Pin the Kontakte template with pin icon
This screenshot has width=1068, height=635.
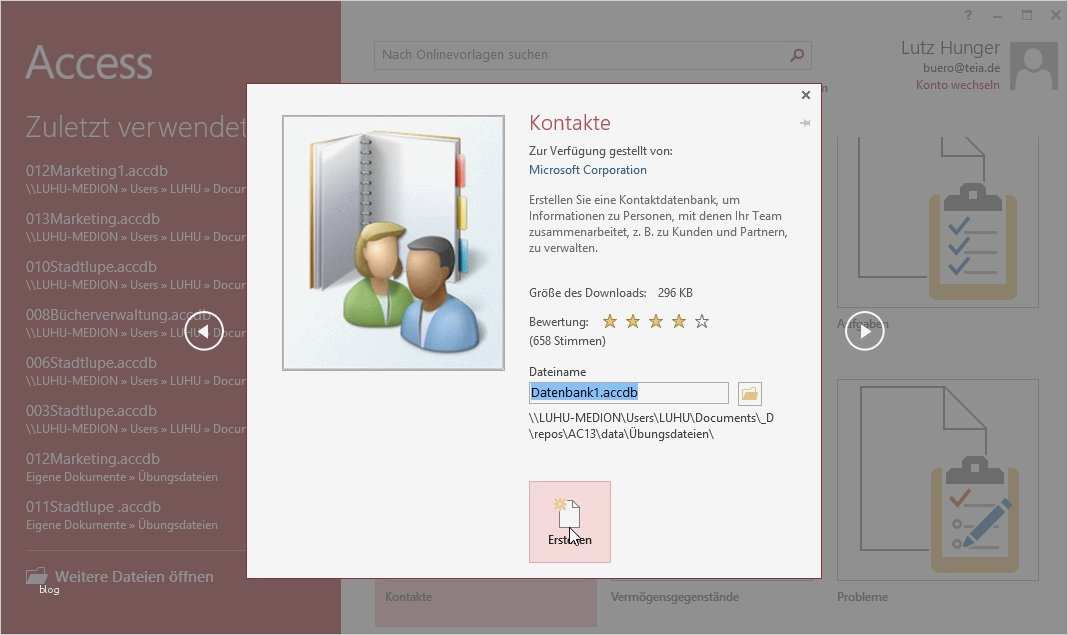pos(805,123)
